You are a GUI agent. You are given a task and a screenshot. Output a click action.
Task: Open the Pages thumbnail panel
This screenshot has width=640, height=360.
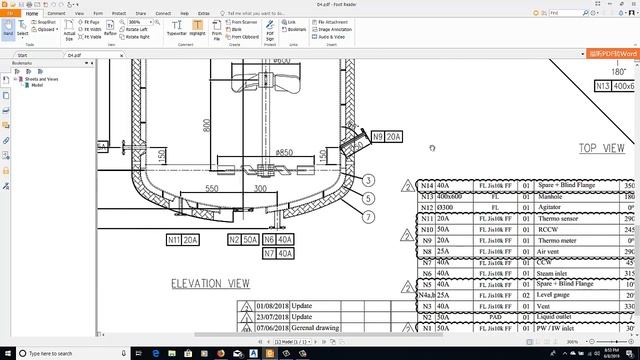[6, 96]
